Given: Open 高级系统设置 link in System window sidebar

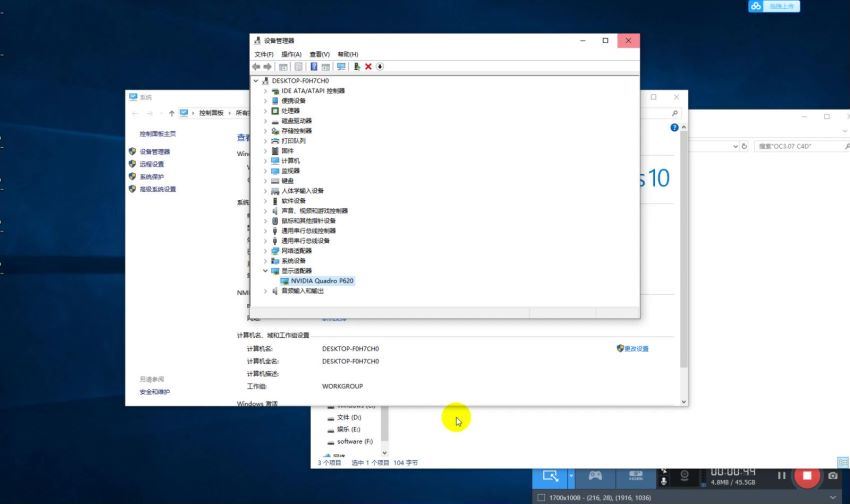Looking at the screenshot, I should [x=158, y=189].
